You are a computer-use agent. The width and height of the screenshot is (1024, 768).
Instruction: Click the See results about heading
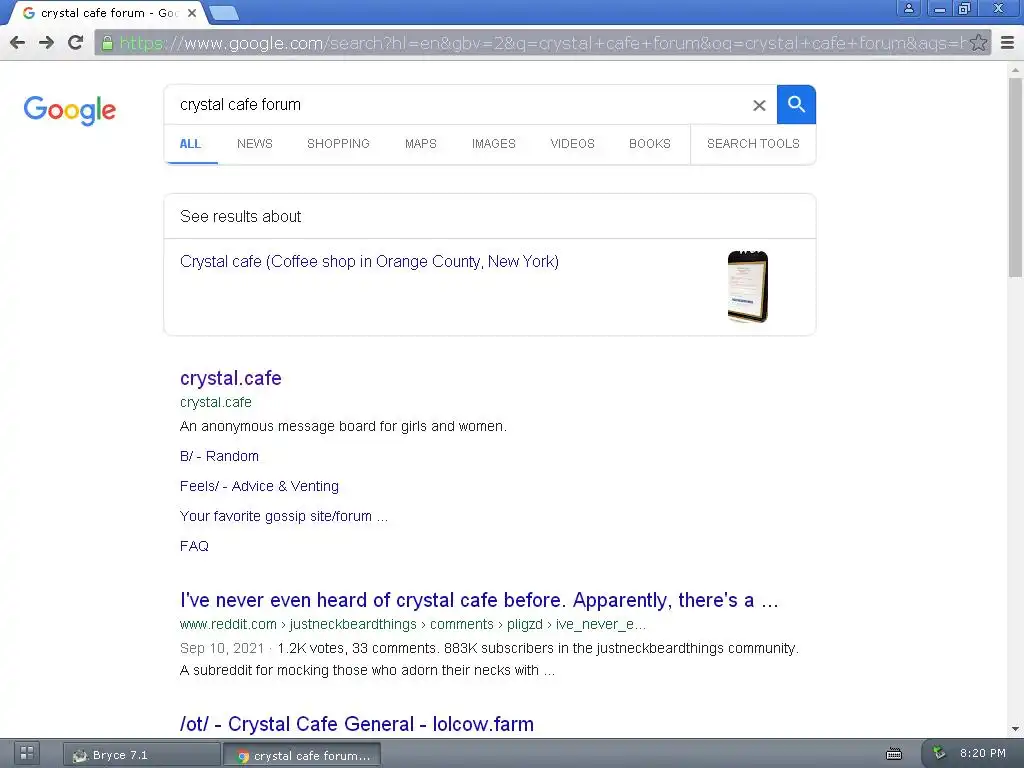point(240,217)
